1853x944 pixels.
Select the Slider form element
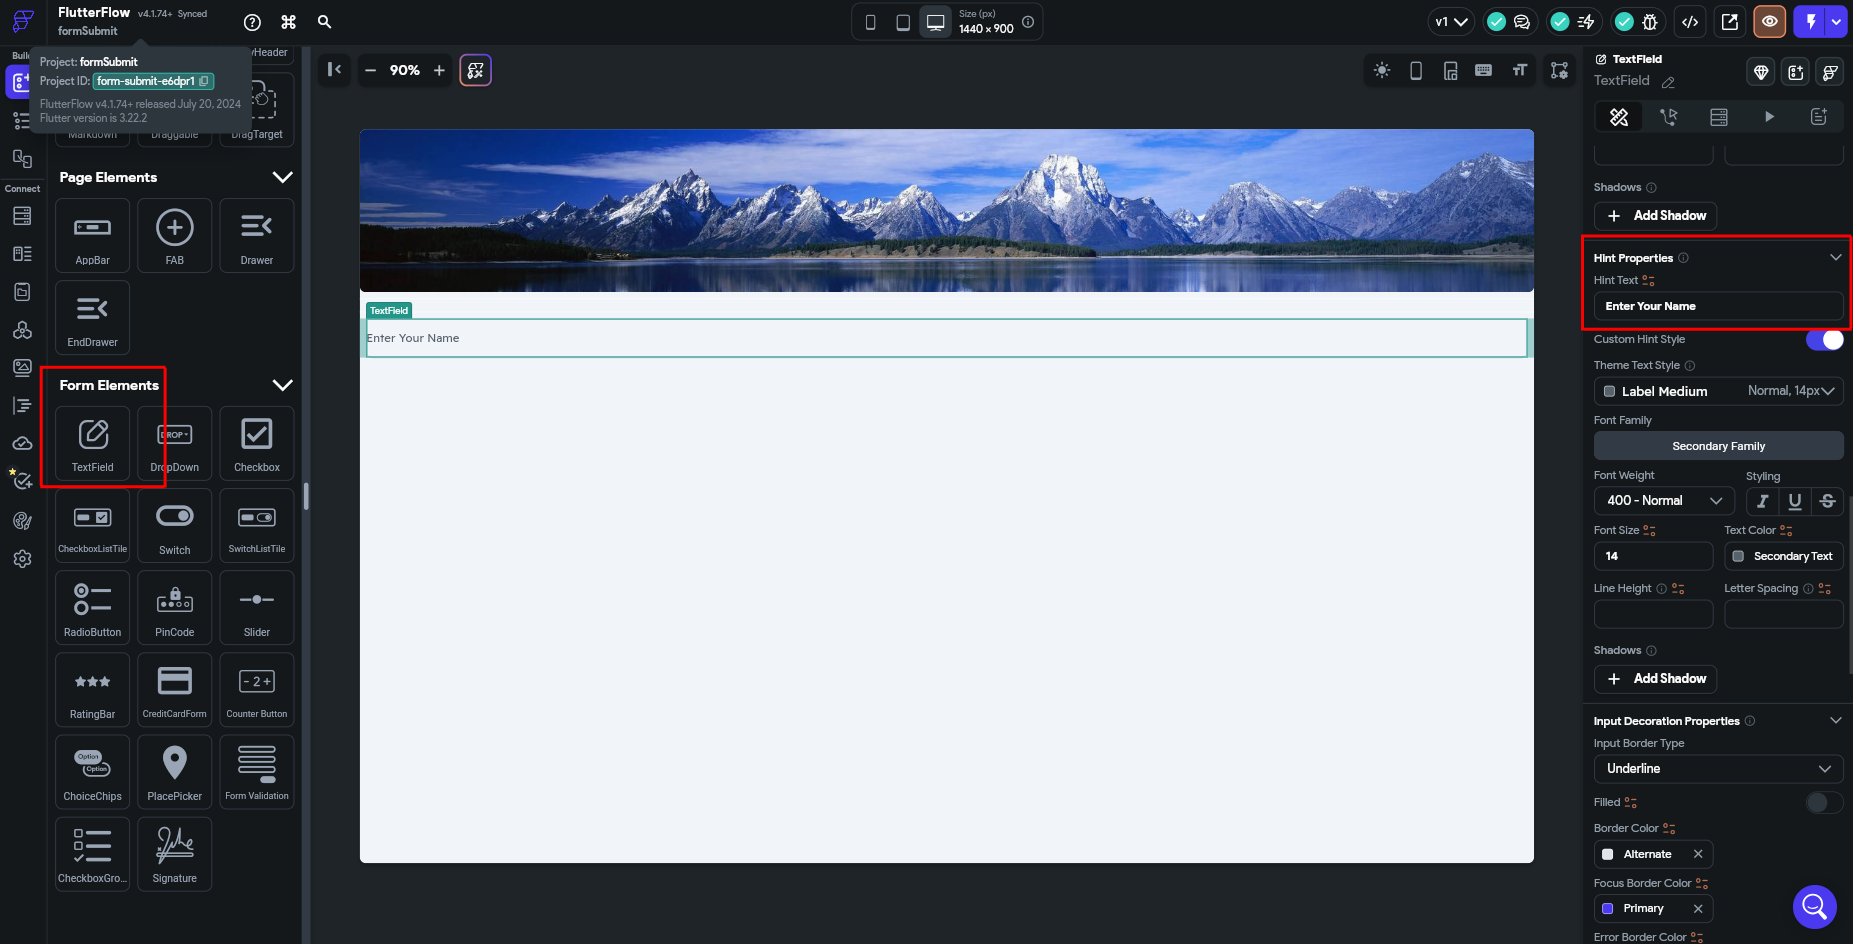[x=256, y=608]
